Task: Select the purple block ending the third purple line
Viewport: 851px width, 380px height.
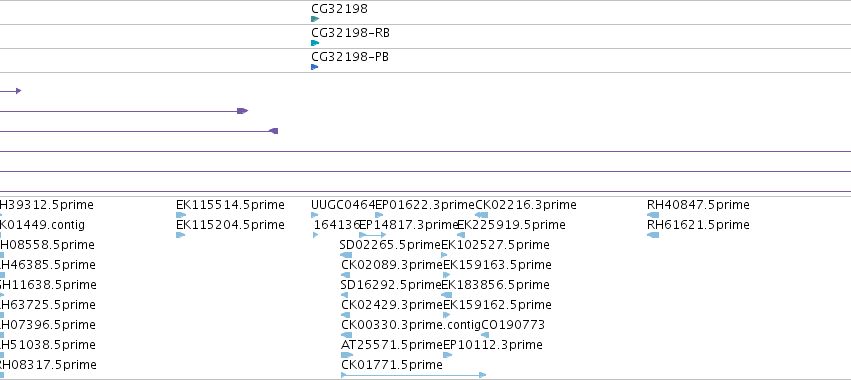Action: tap(274, 131)
